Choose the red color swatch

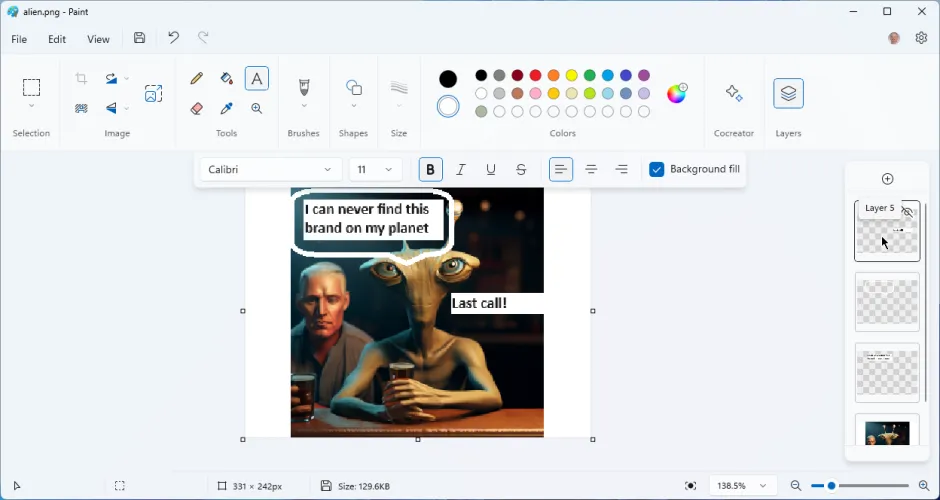(536, 75)
